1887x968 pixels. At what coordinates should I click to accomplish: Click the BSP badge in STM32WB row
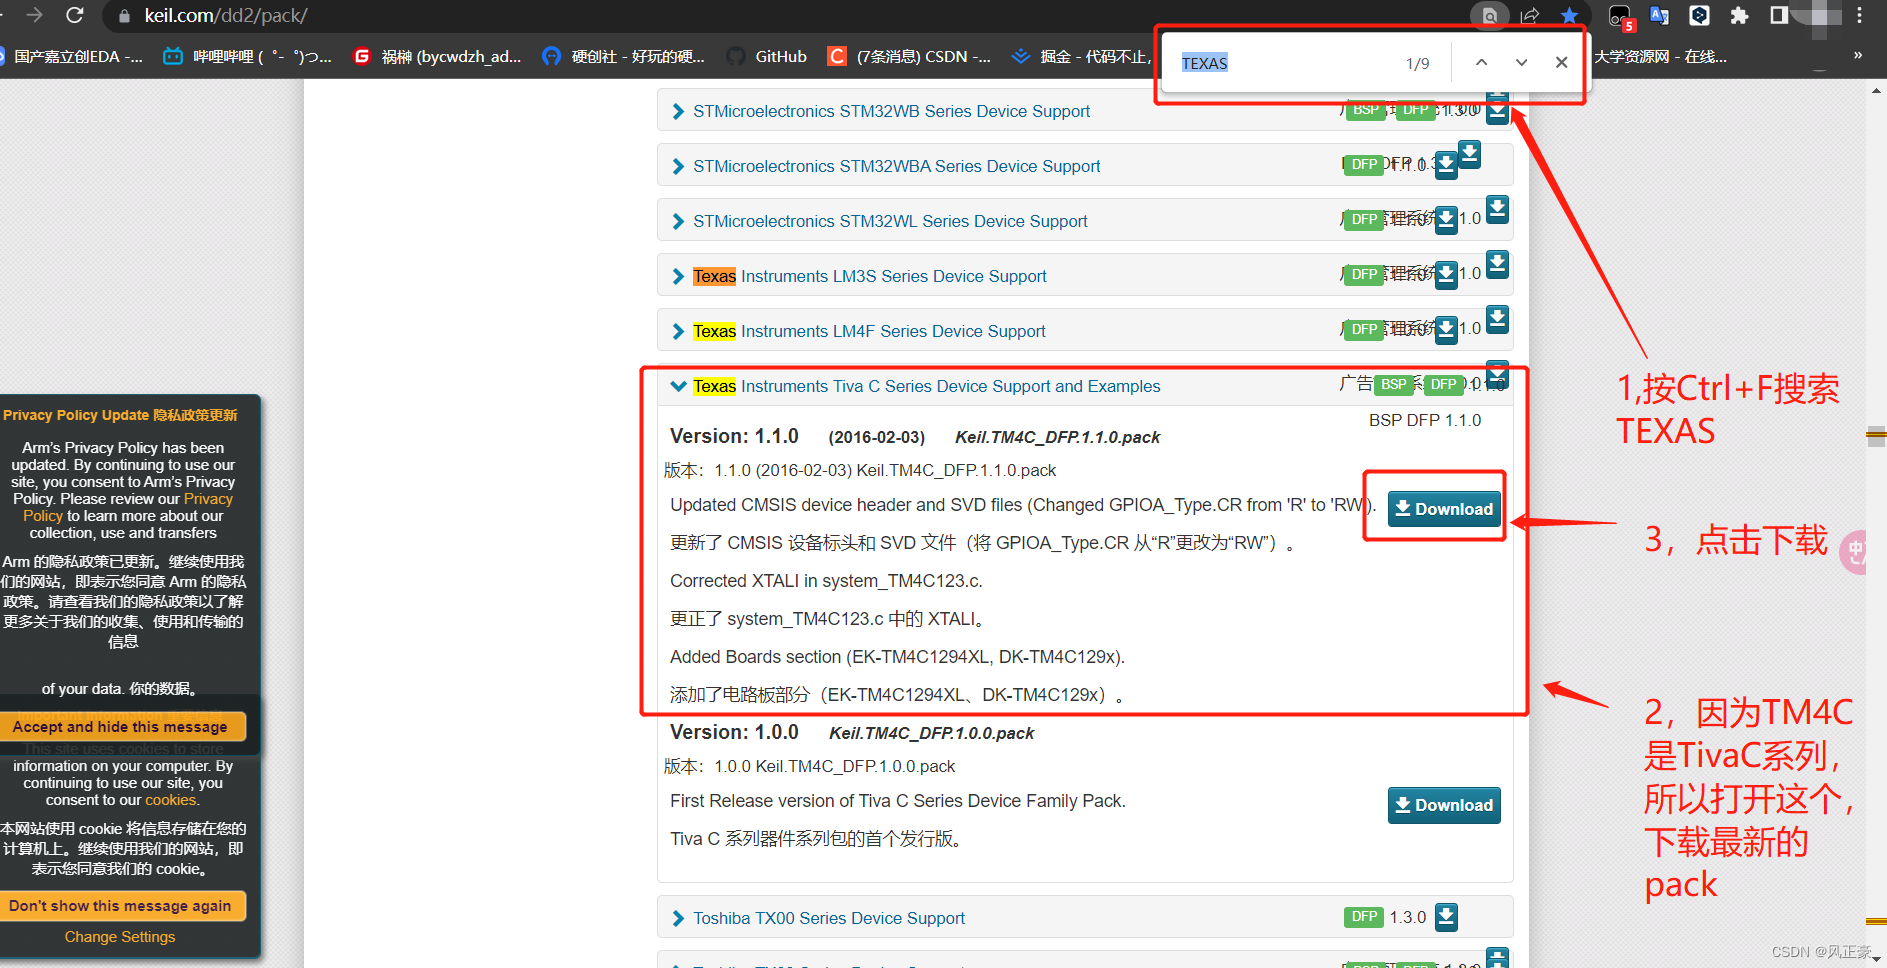tap(1366, 109)
